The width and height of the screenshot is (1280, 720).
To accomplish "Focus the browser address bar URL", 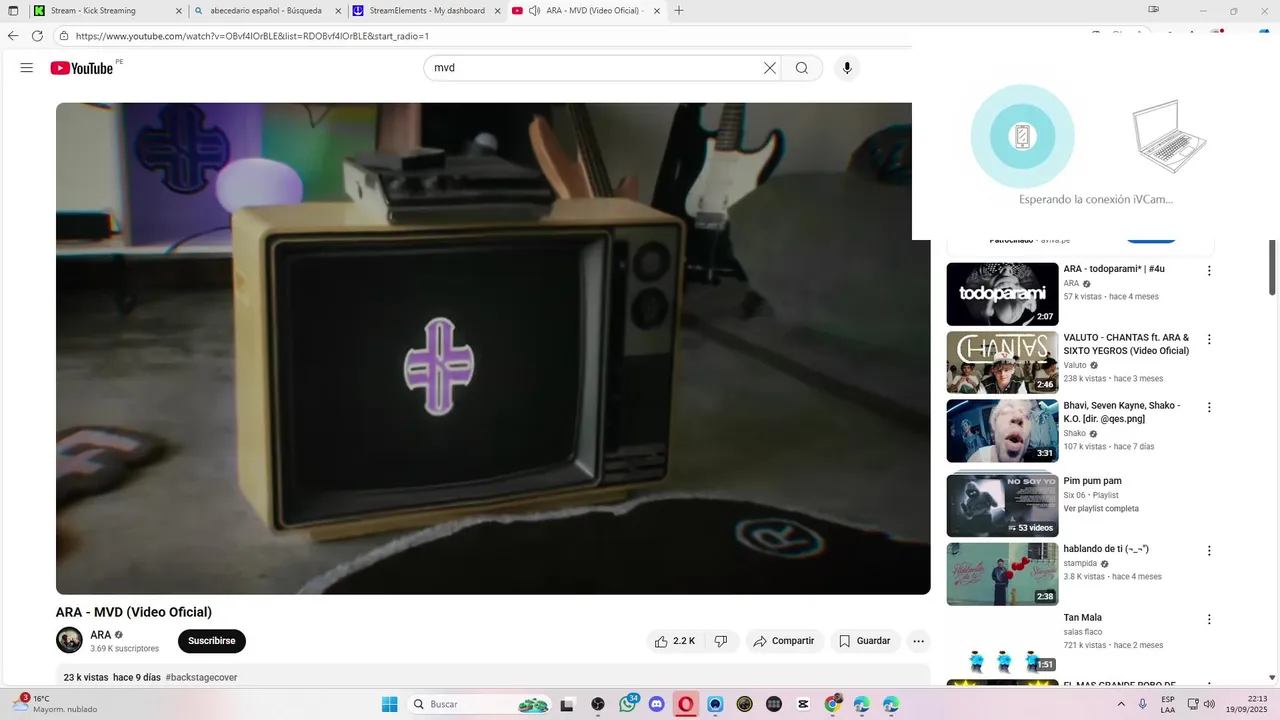I will click(252, 36).
